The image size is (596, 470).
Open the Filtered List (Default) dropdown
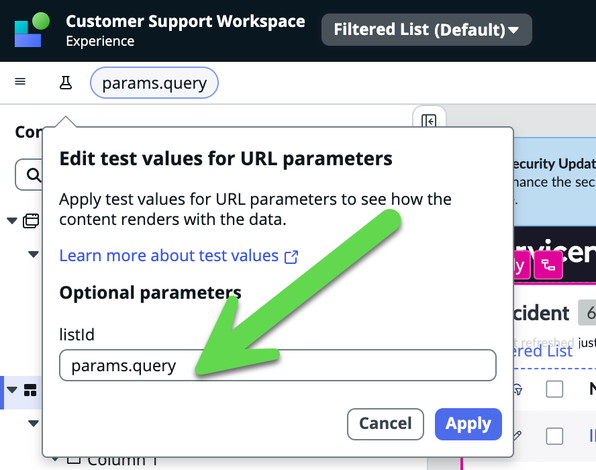click(x=426, y=30)
